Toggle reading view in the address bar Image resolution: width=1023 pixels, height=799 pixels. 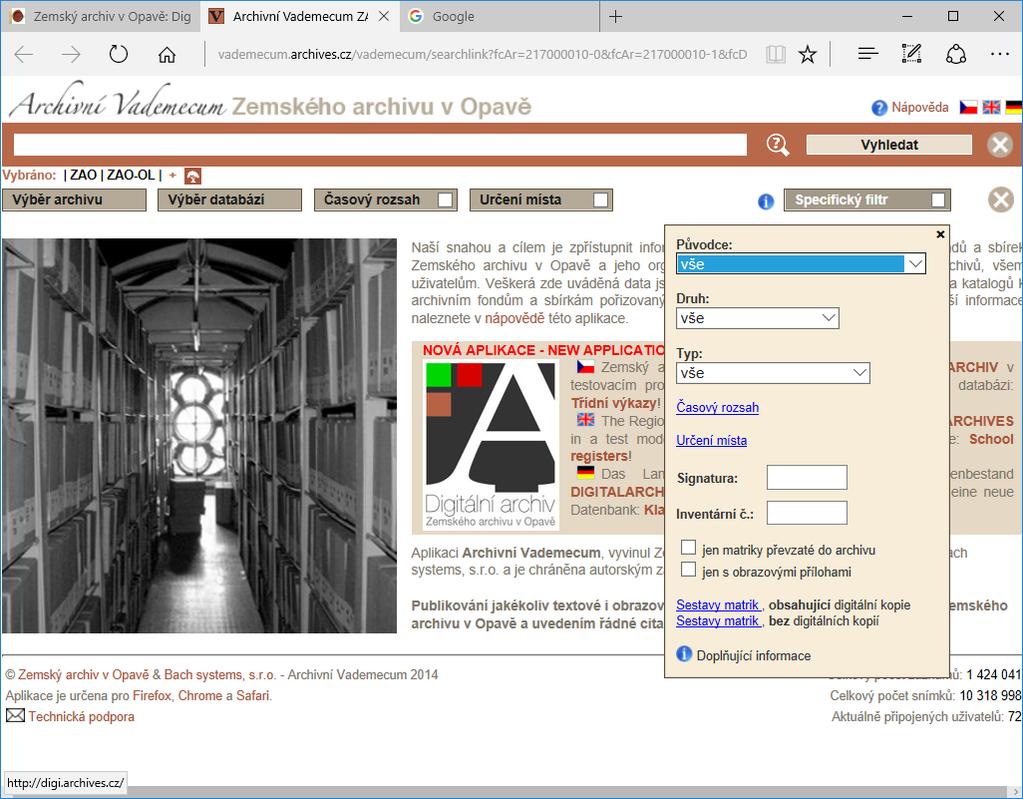(x=775, y=54)
